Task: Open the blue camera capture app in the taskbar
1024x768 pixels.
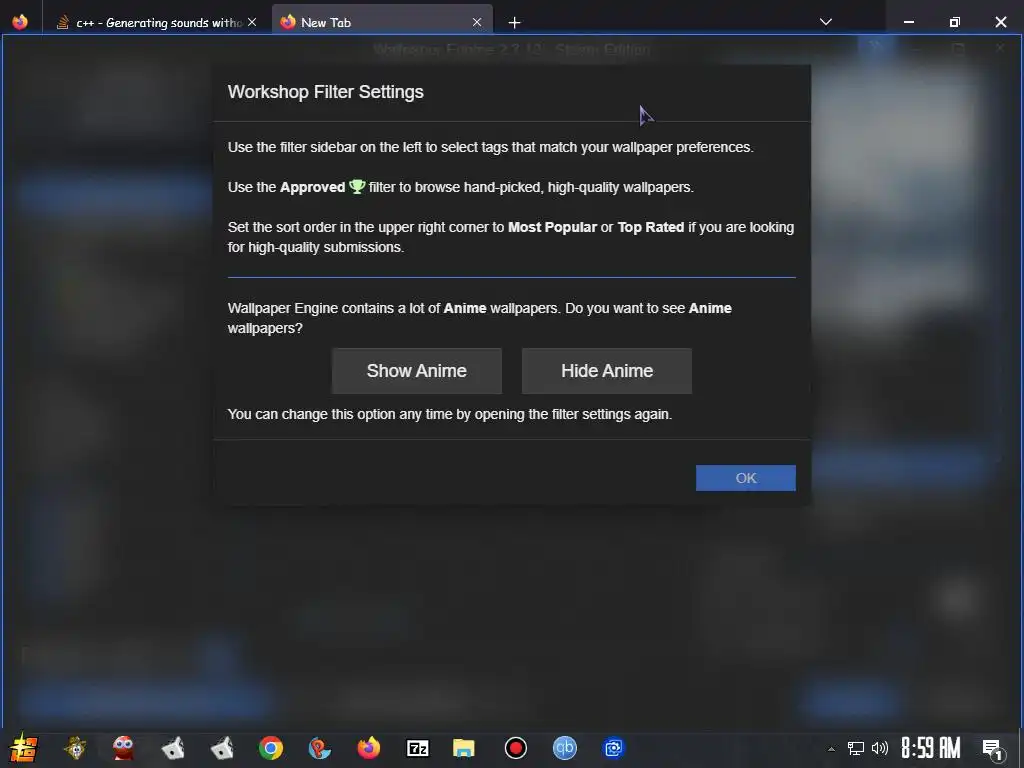Action: 613,748
